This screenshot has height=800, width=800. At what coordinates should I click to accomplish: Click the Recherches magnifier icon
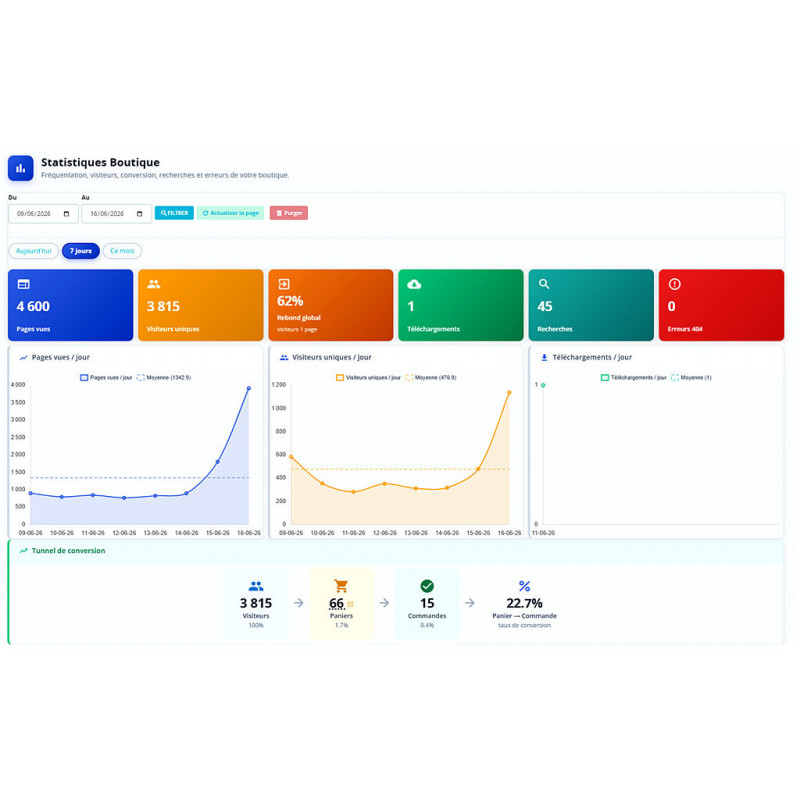click(544, 284)
